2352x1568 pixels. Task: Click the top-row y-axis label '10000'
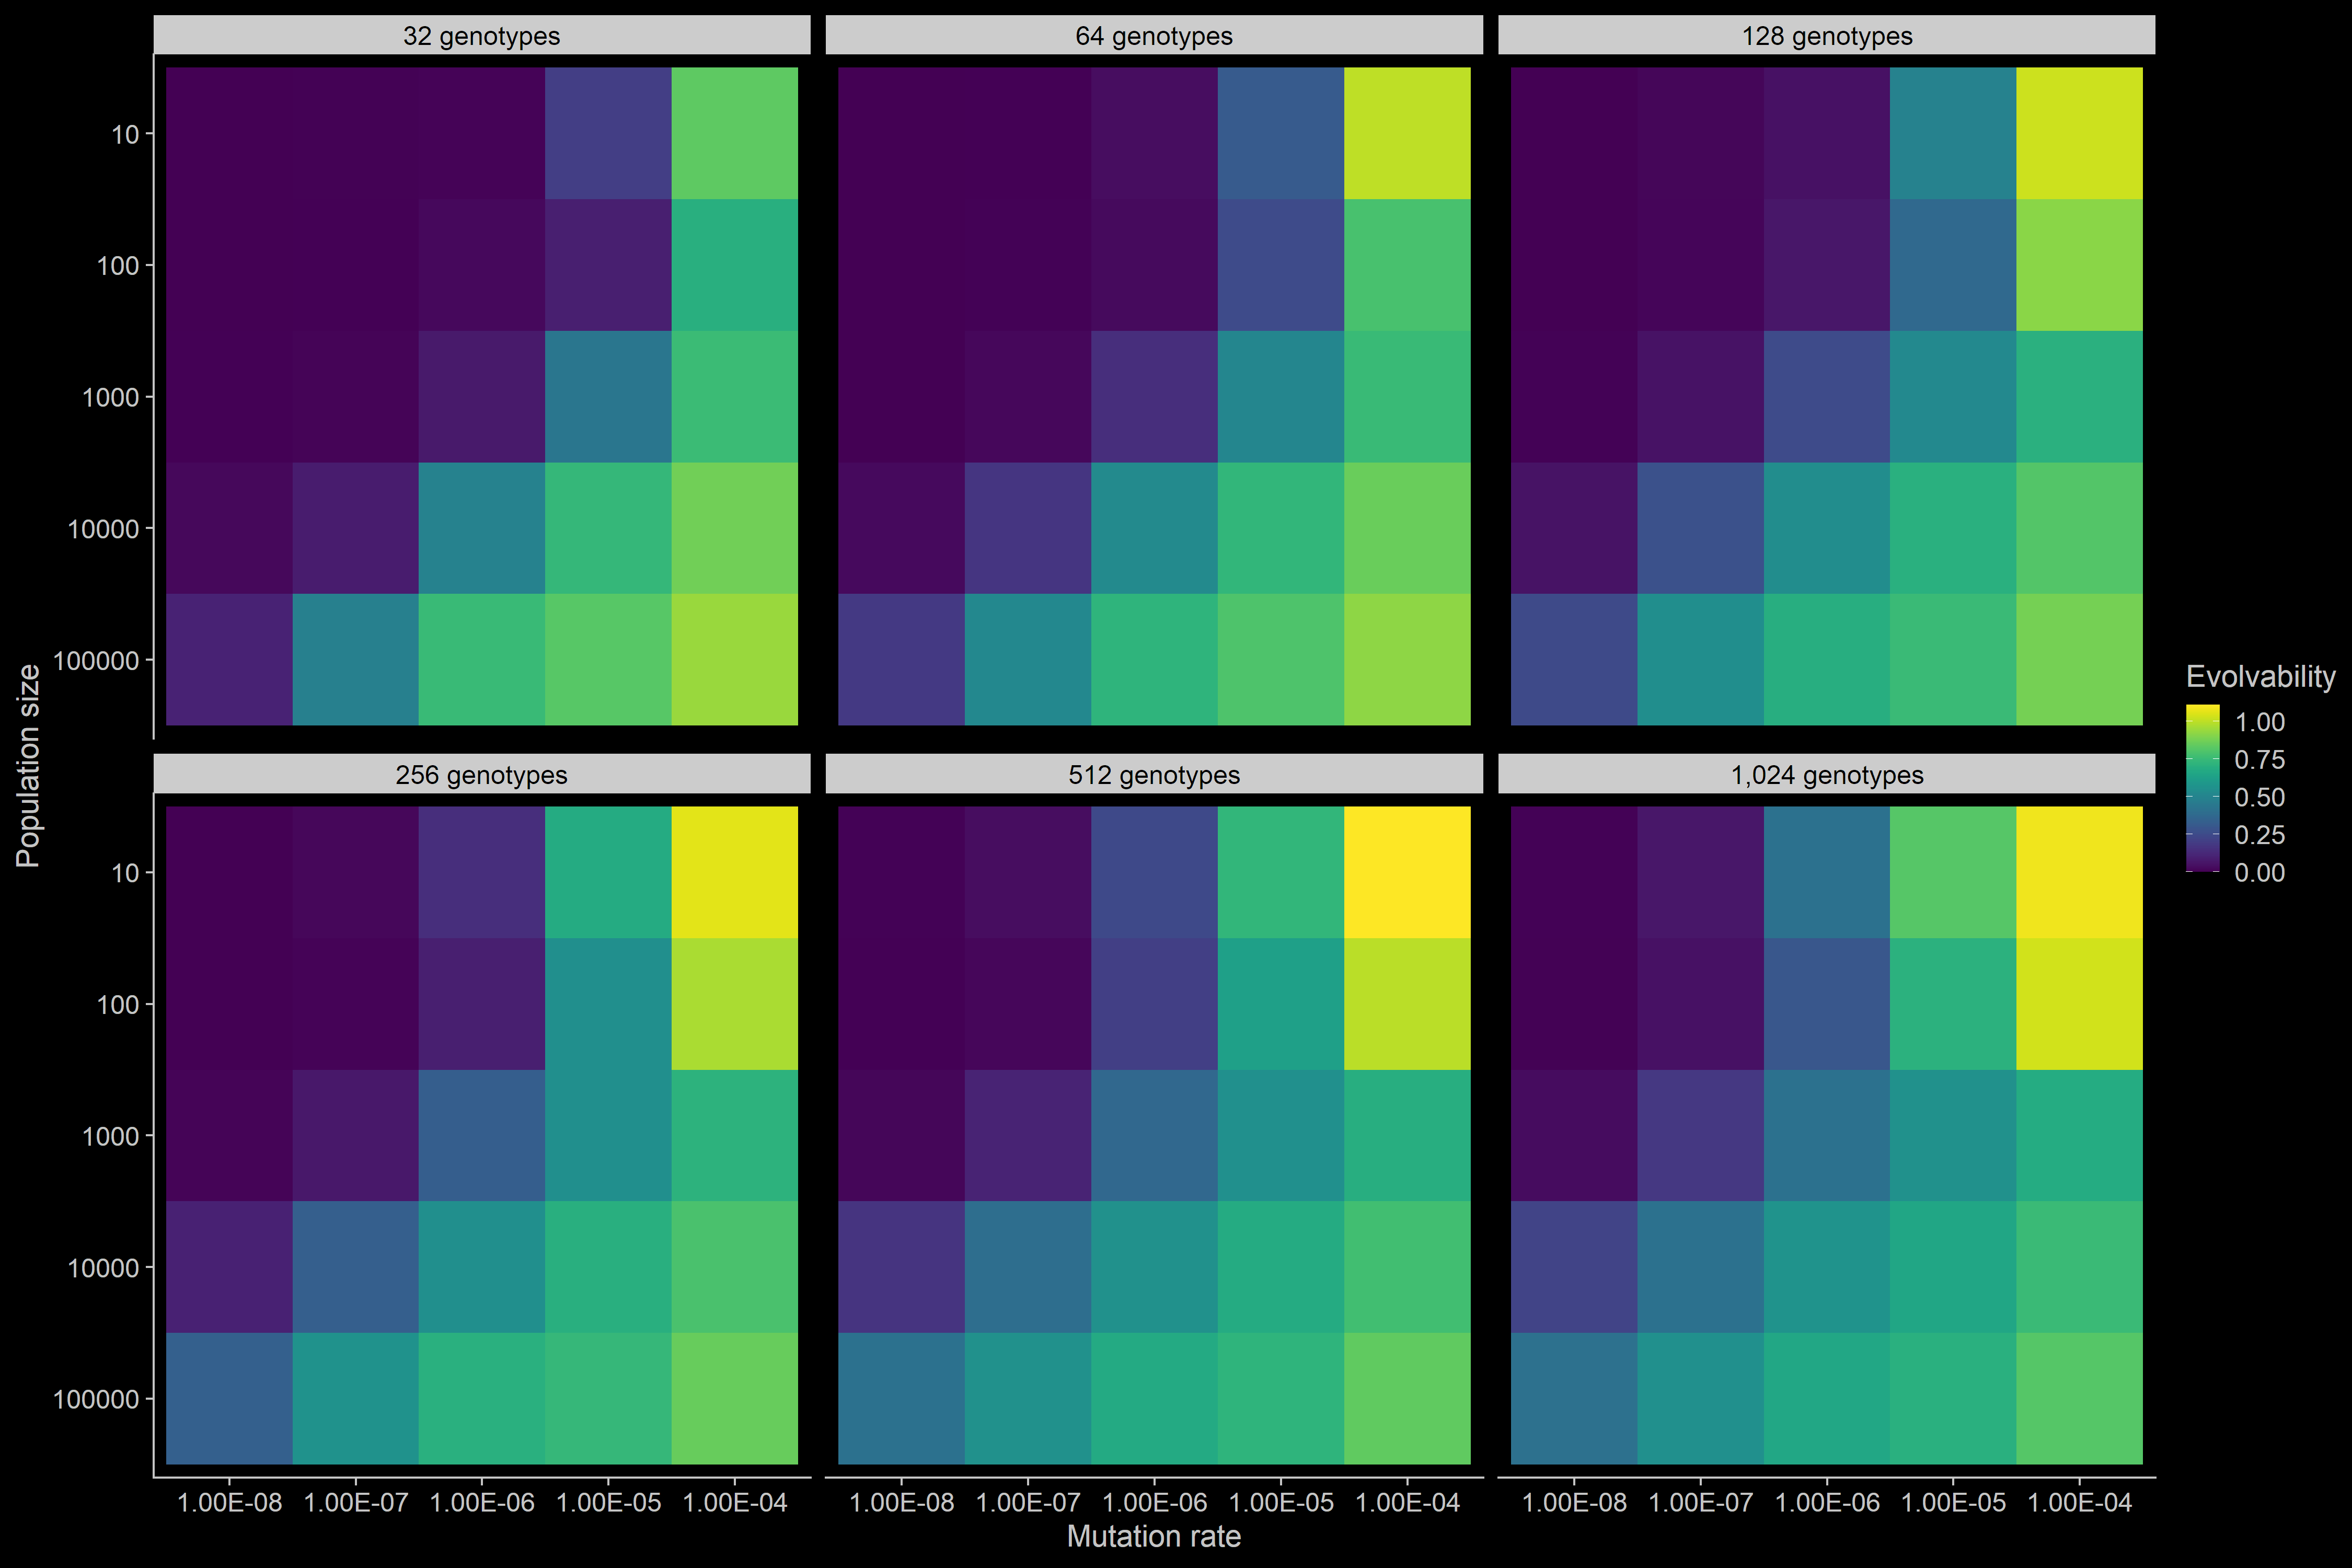pos(104,529)
